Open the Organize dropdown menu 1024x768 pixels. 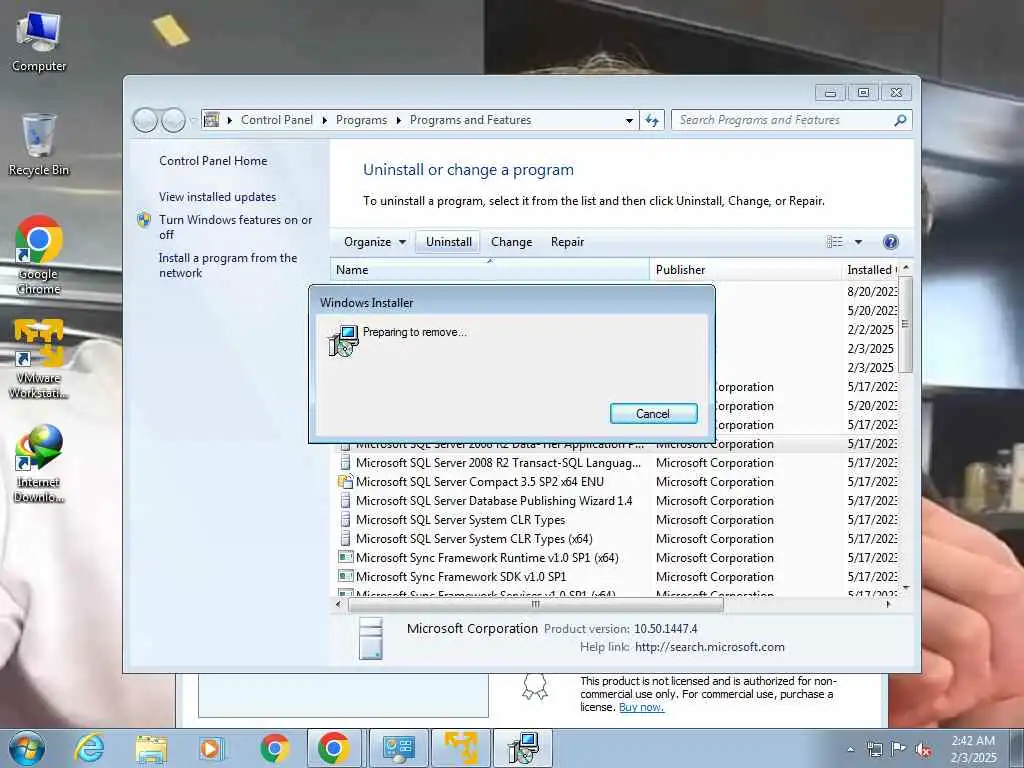click(x=375, y=242)
